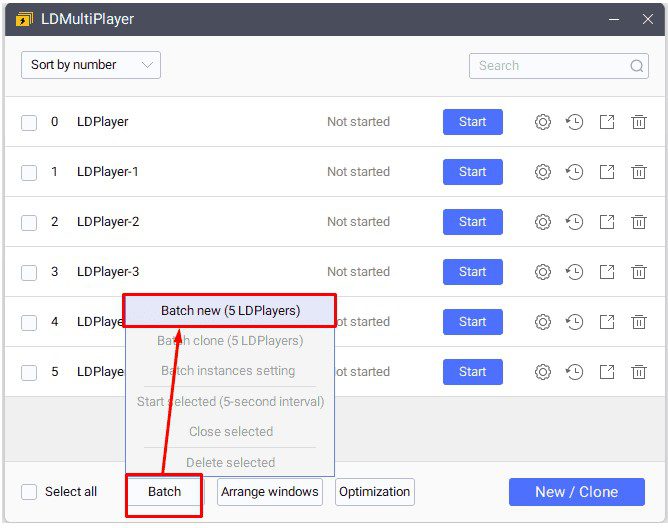Choose Batch instances setting entry
The width and height of the screenshot is (668, 528).
click(x=228, y=371)
